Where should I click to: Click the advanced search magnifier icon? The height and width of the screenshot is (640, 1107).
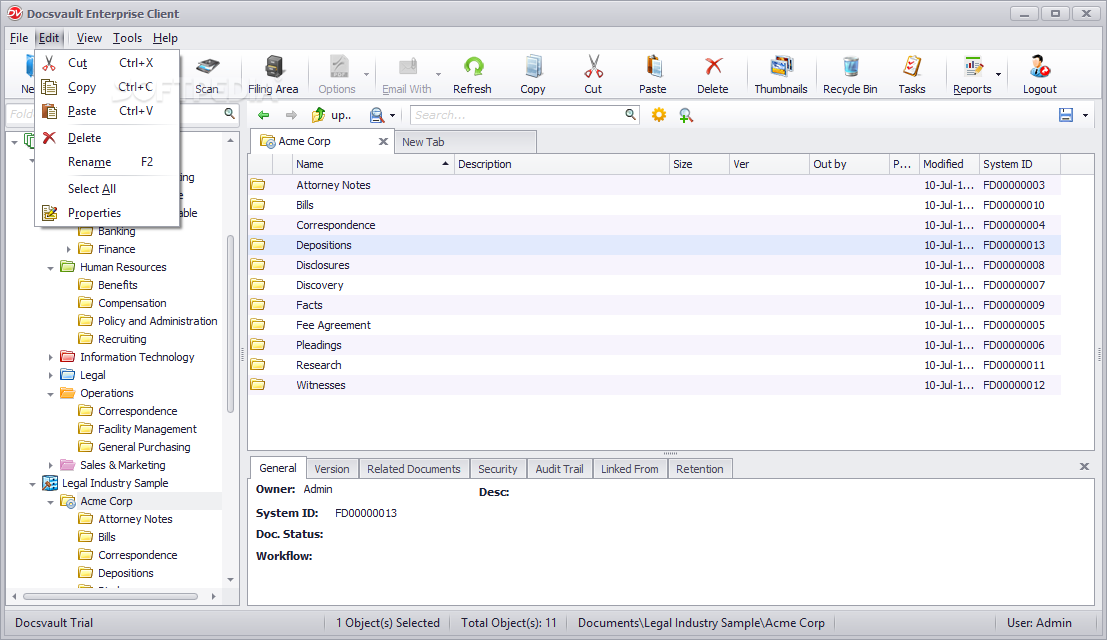point(686,115)
